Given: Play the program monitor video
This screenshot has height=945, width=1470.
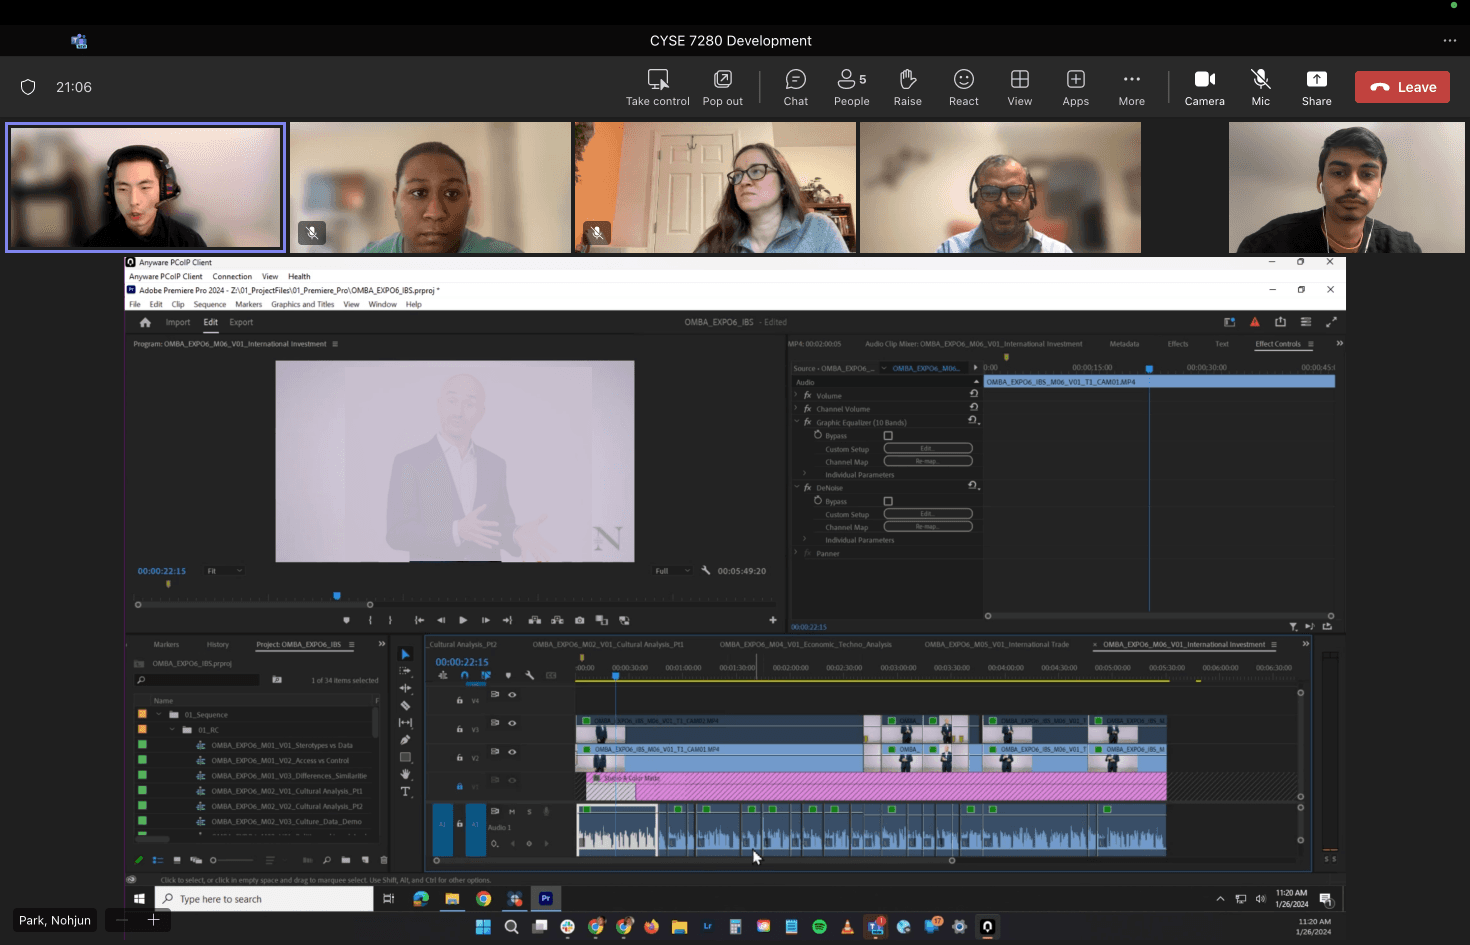Looking at the screenshot, I should point(463,620).
